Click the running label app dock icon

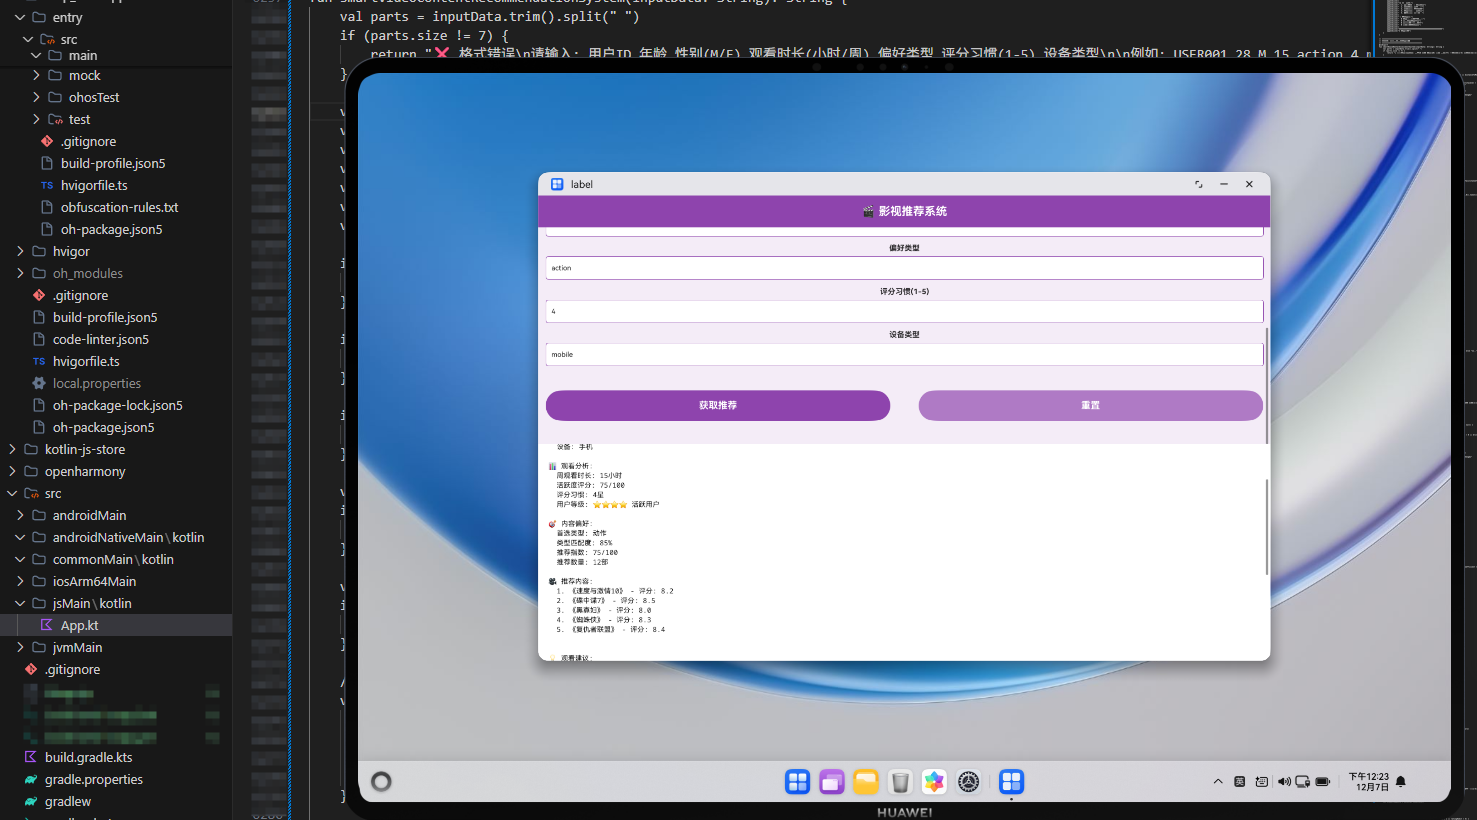(x=1011, y=782)
